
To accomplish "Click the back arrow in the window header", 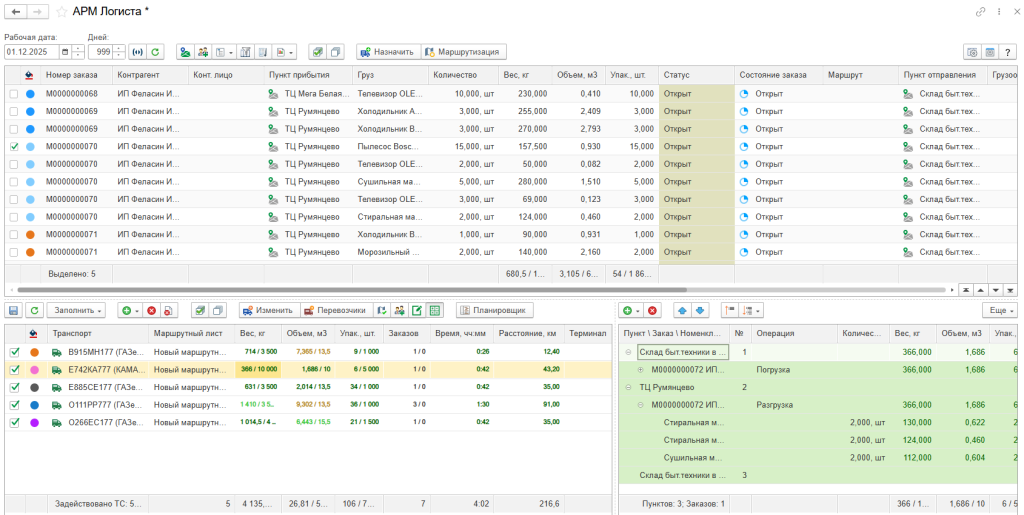I will pos(17,11).
